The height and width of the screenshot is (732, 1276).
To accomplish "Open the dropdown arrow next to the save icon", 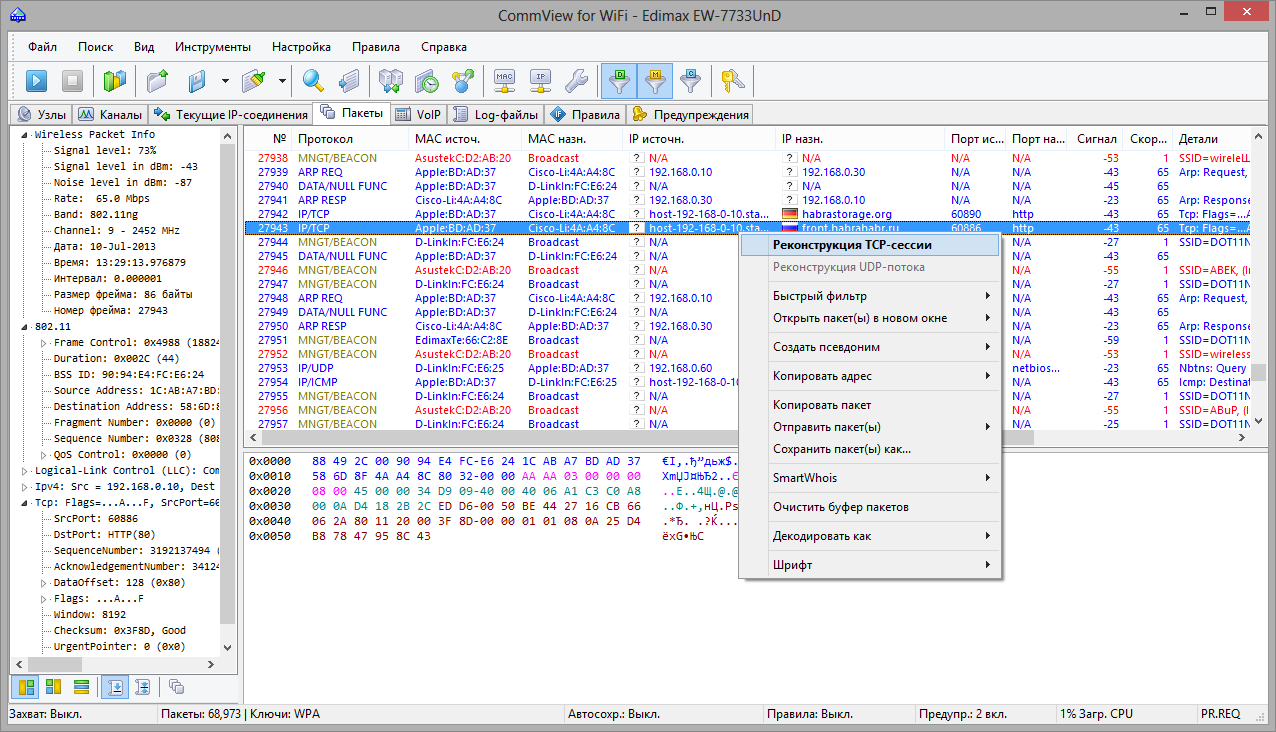I will pyautogui.click(x=225, y=81).
